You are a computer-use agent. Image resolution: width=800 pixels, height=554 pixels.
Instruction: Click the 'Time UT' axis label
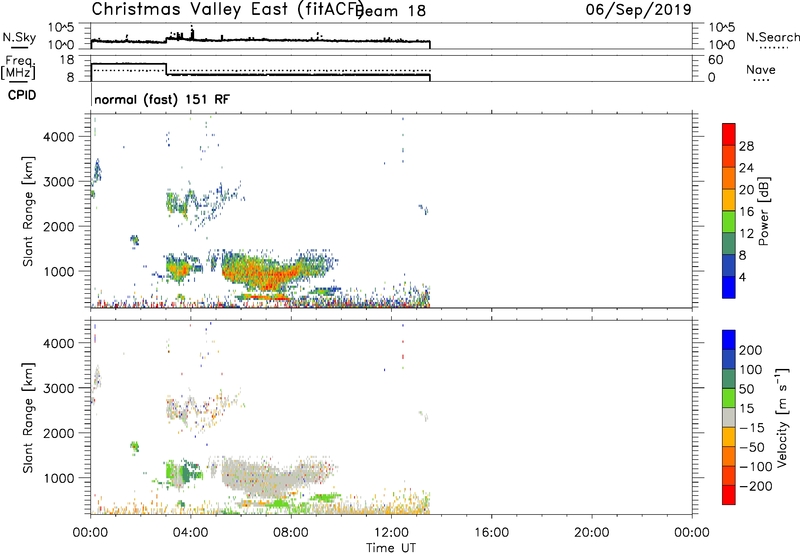(x=391, y=547)
